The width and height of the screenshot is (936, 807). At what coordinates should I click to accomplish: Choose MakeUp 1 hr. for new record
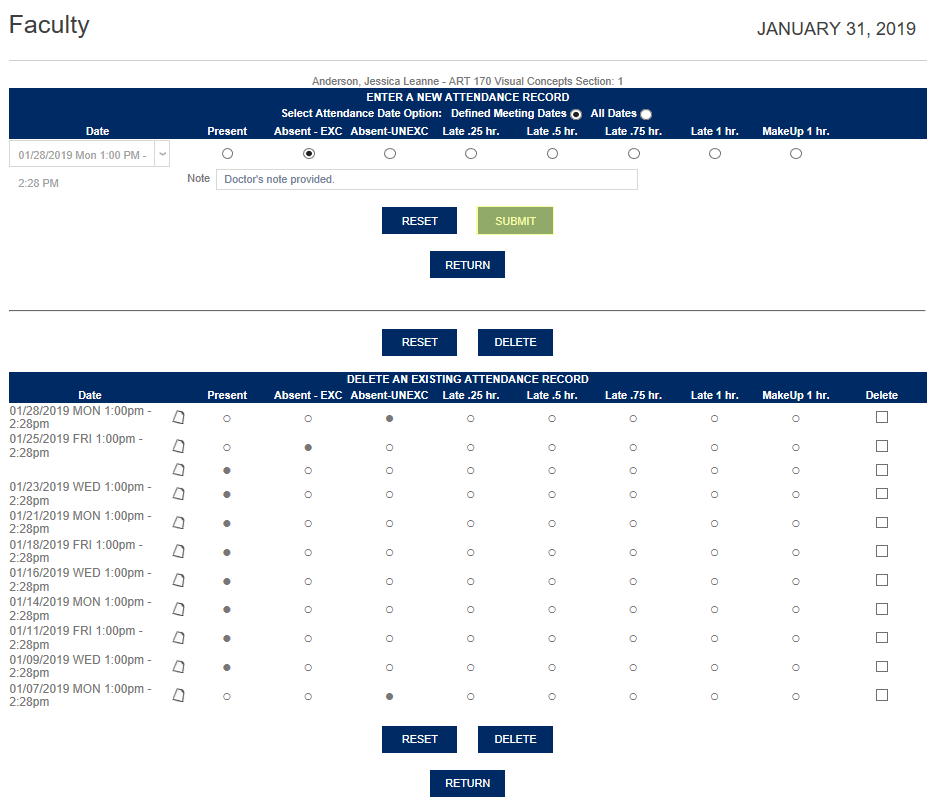796,154
